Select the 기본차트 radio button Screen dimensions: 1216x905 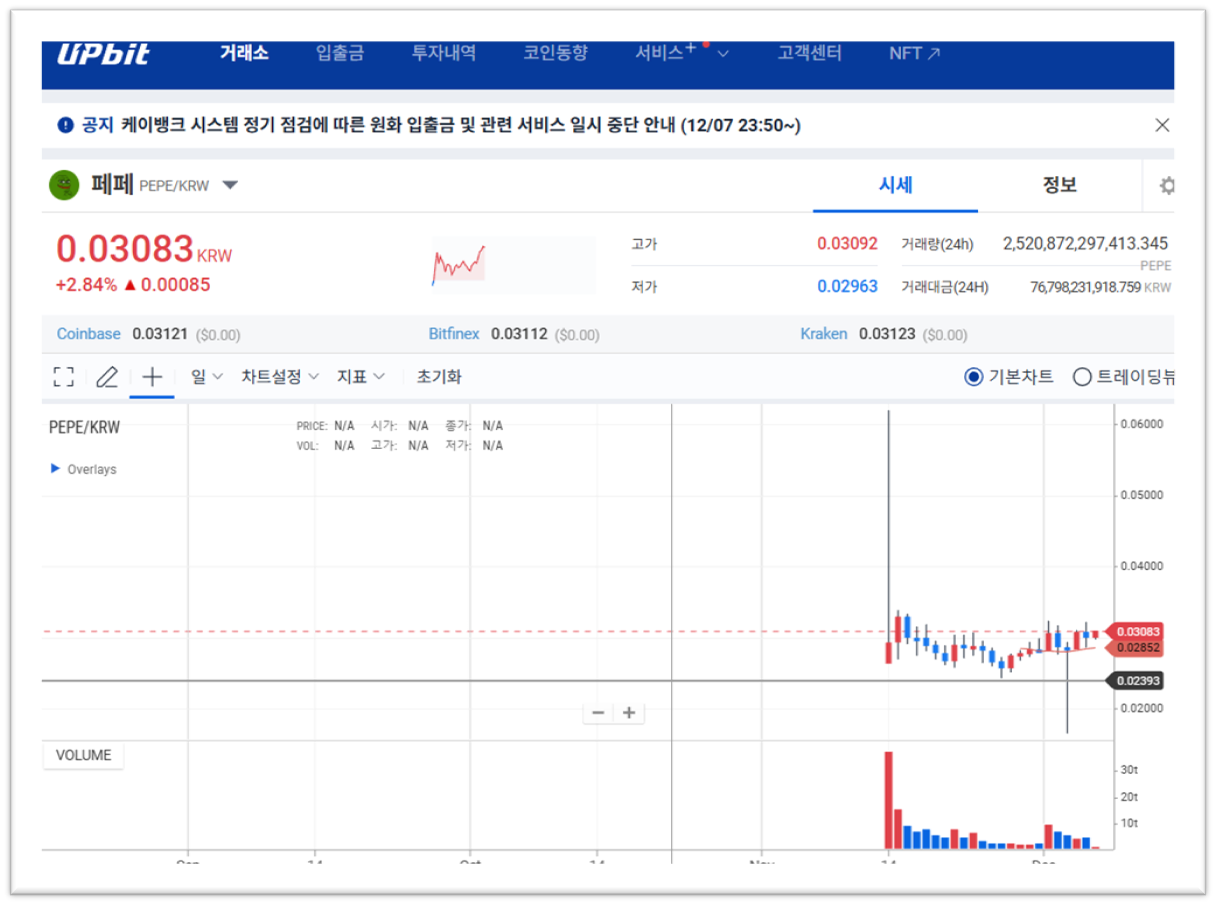[x=974, y=377]
